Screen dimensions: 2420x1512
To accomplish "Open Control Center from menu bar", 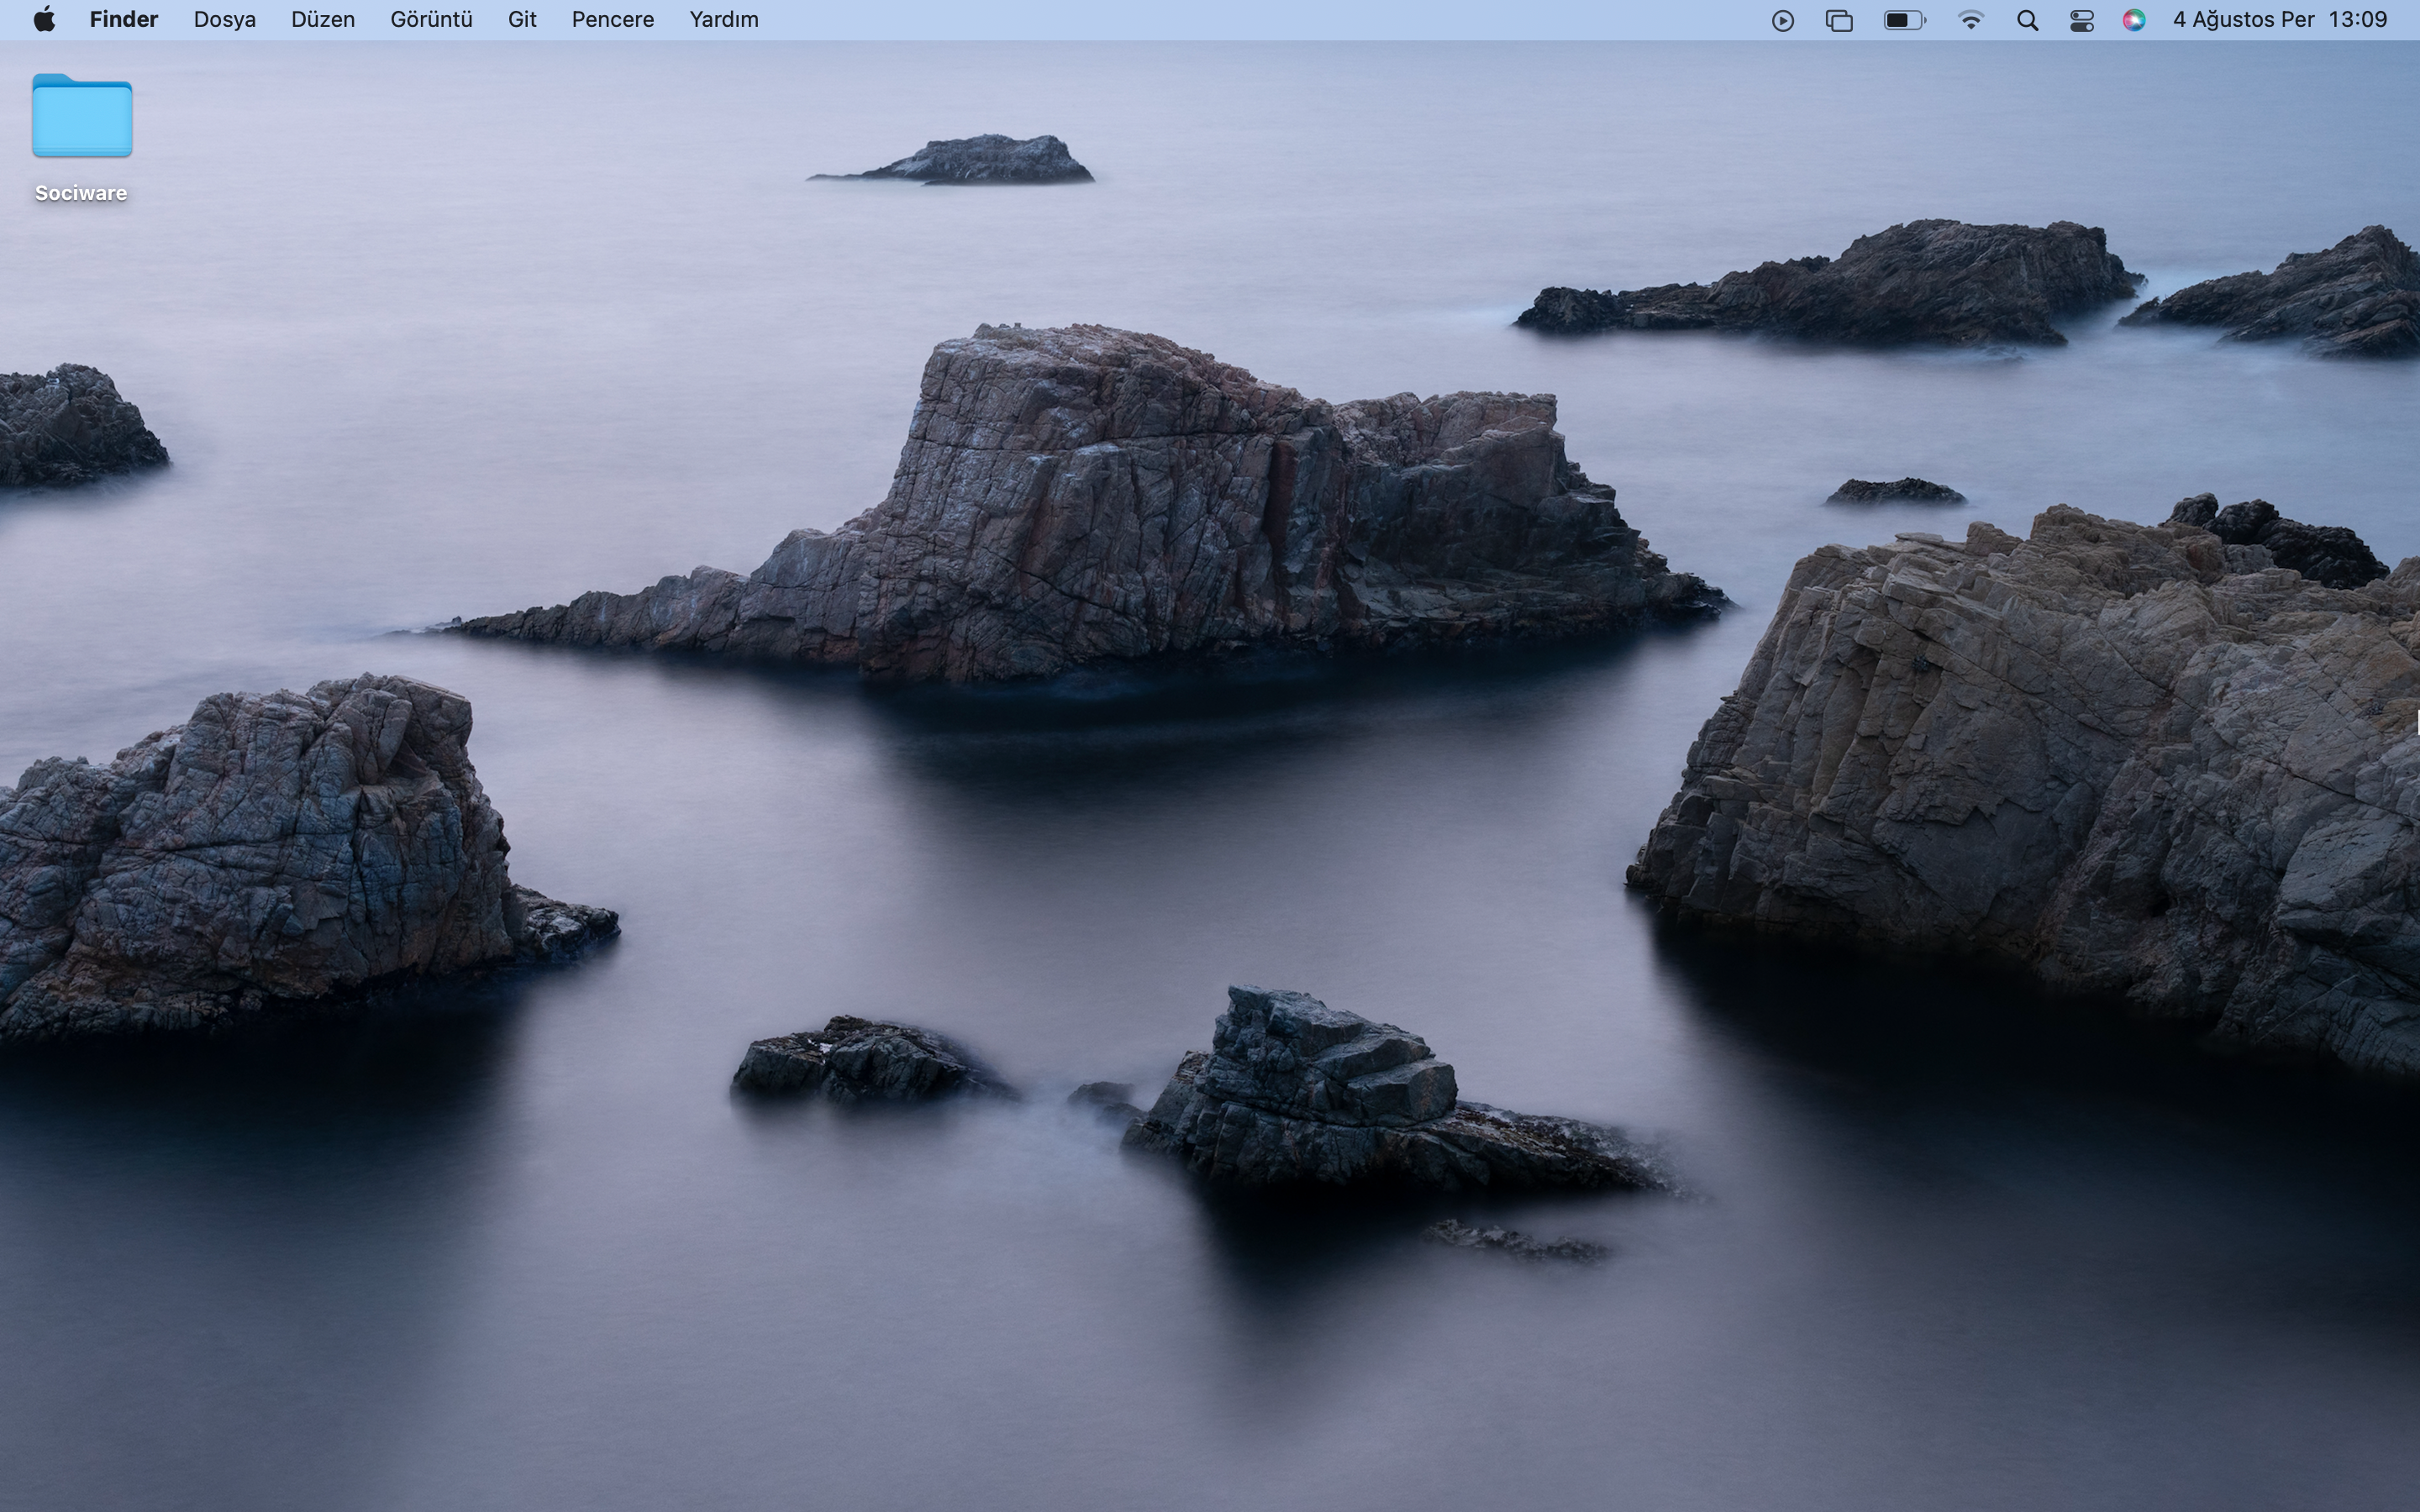I will coord(2082,20).
